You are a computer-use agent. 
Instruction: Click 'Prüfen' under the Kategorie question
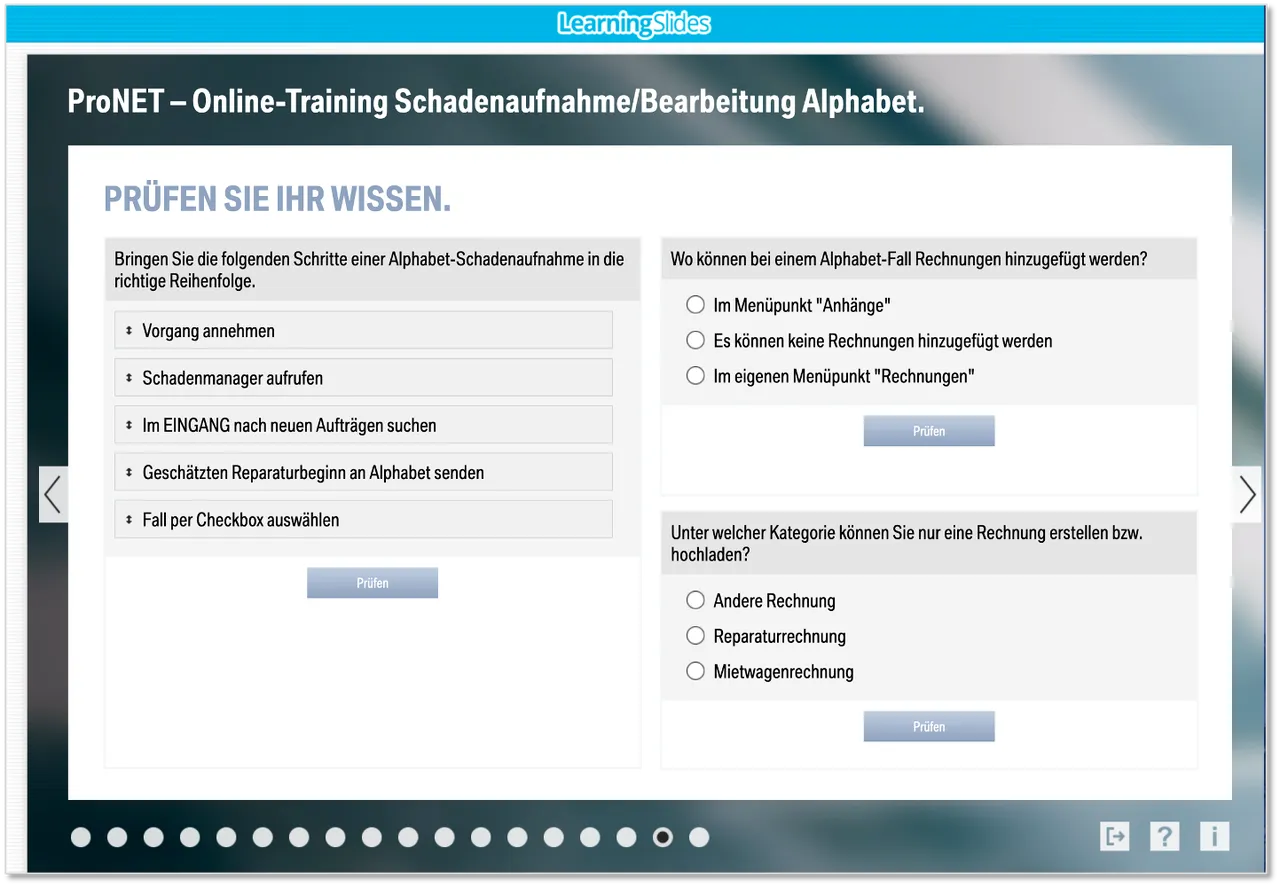pos(929,727)
